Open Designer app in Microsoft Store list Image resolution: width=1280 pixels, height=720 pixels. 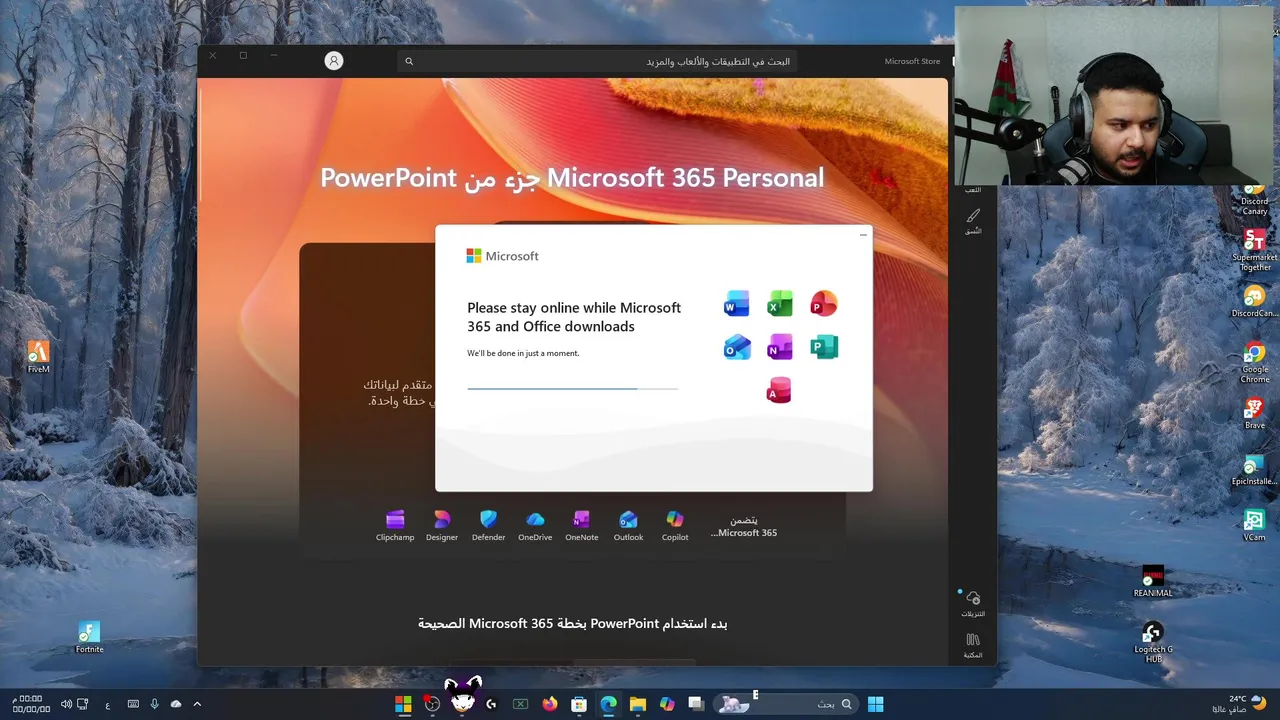pyautogui.click(x=442, y=526)
